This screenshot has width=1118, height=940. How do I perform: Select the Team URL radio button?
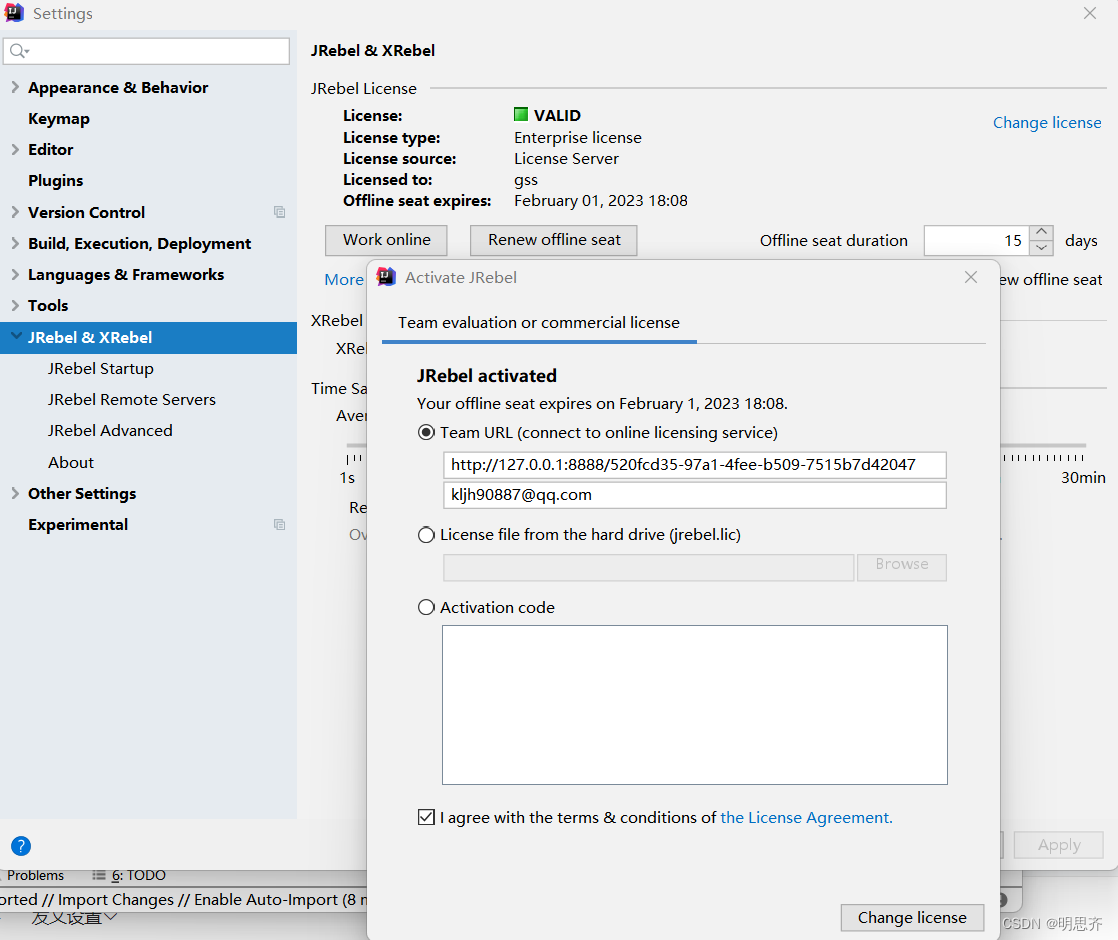426,432
